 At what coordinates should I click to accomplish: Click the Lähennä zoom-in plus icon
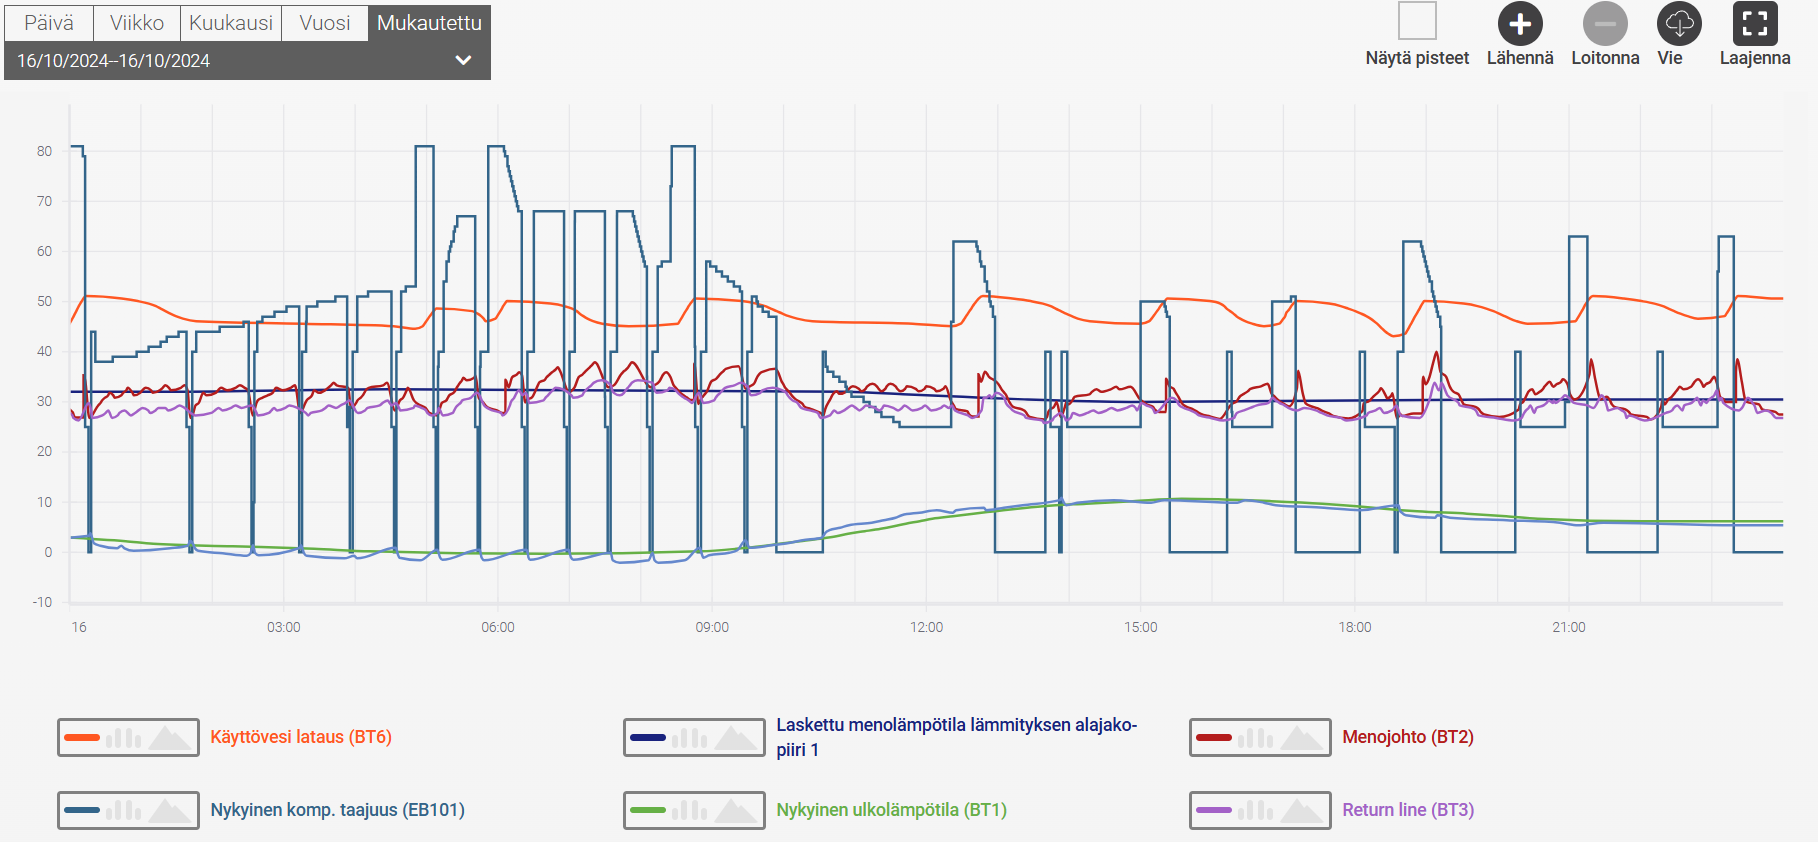pos(1520,24)
